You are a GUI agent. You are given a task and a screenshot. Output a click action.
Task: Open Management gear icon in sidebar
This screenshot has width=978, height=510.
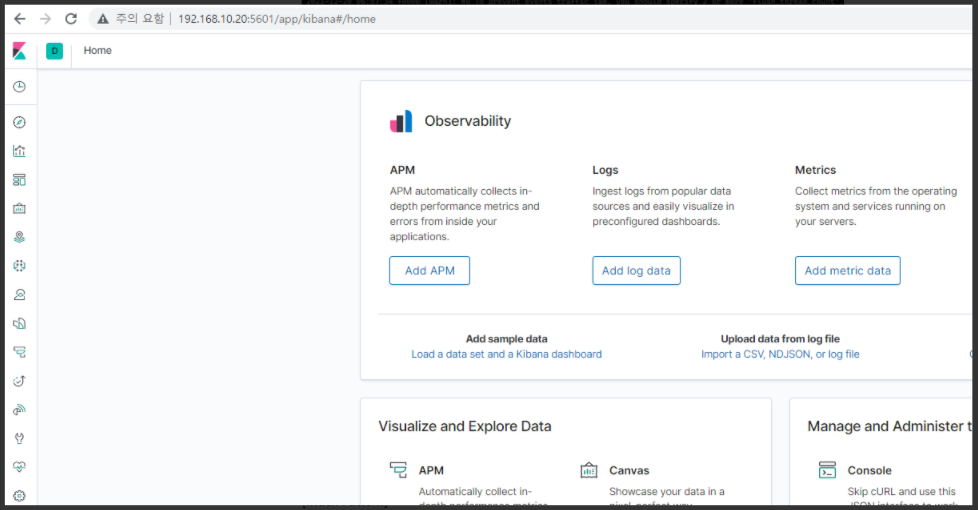pos(19,496)
